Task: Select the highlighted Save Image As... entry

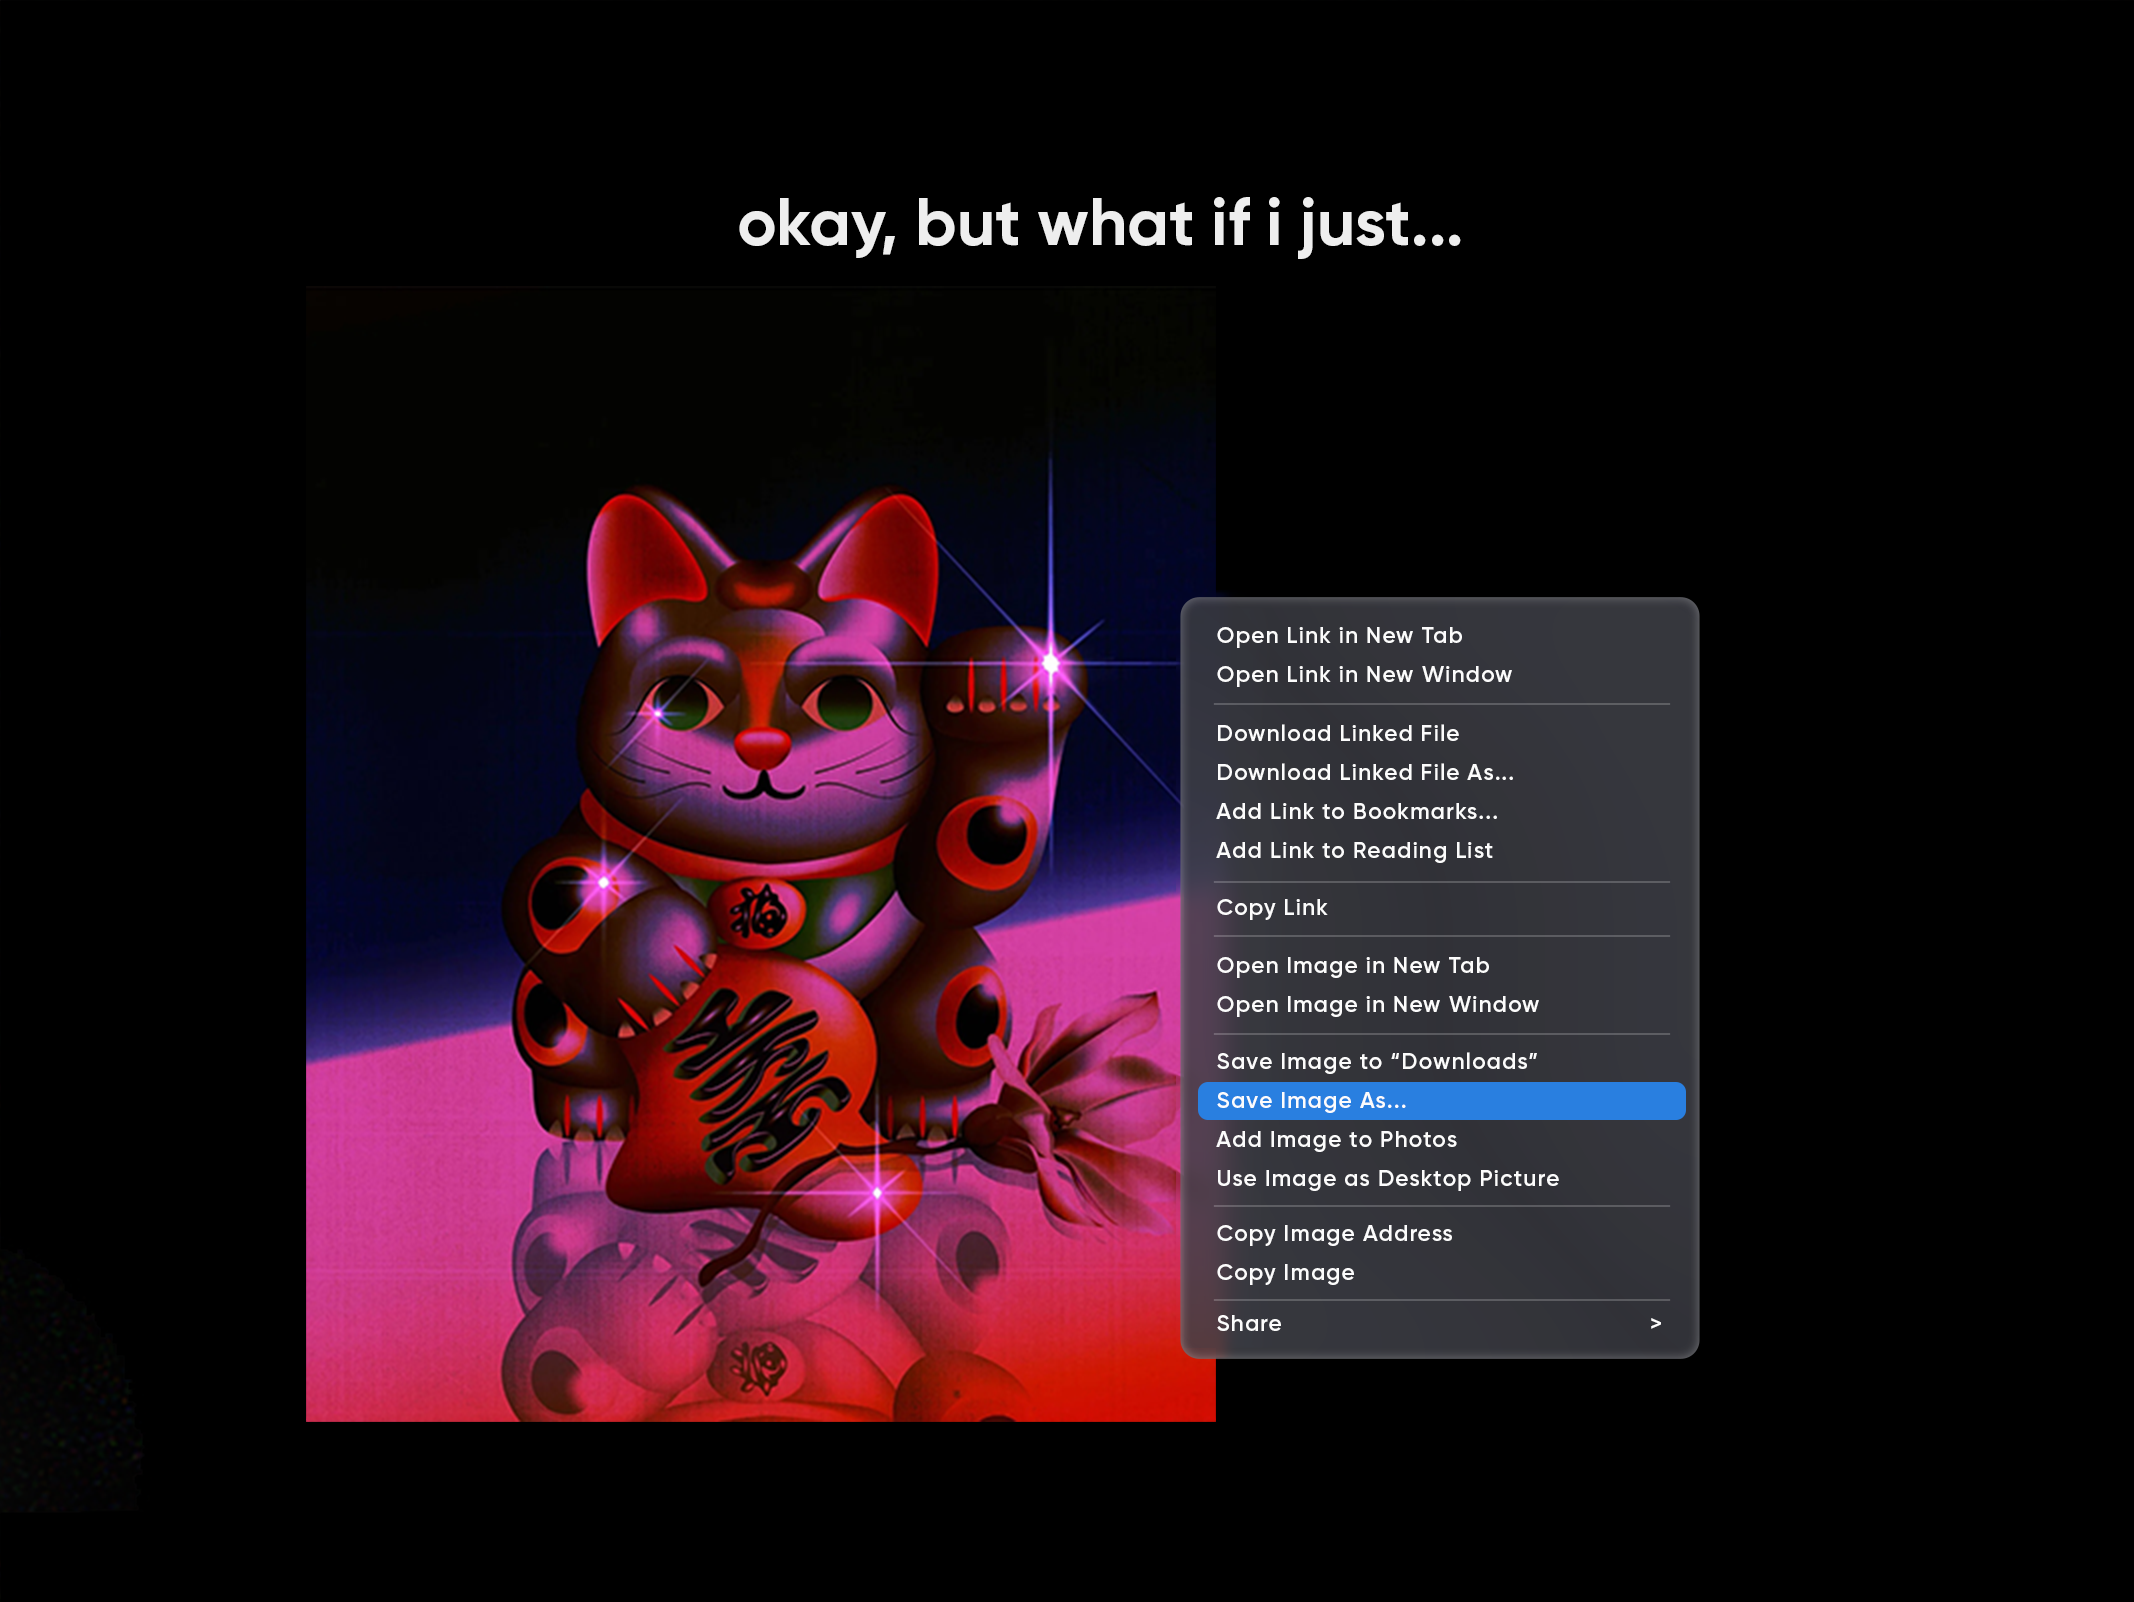Action: (x=1440, y=1101)
